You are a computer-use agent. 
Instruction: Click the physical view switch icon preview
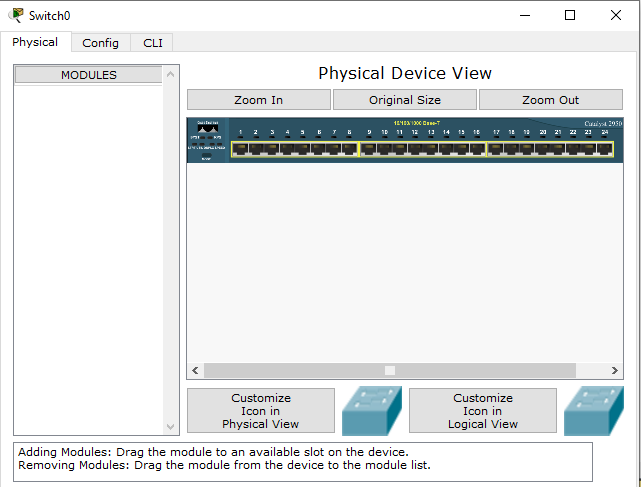371,411
